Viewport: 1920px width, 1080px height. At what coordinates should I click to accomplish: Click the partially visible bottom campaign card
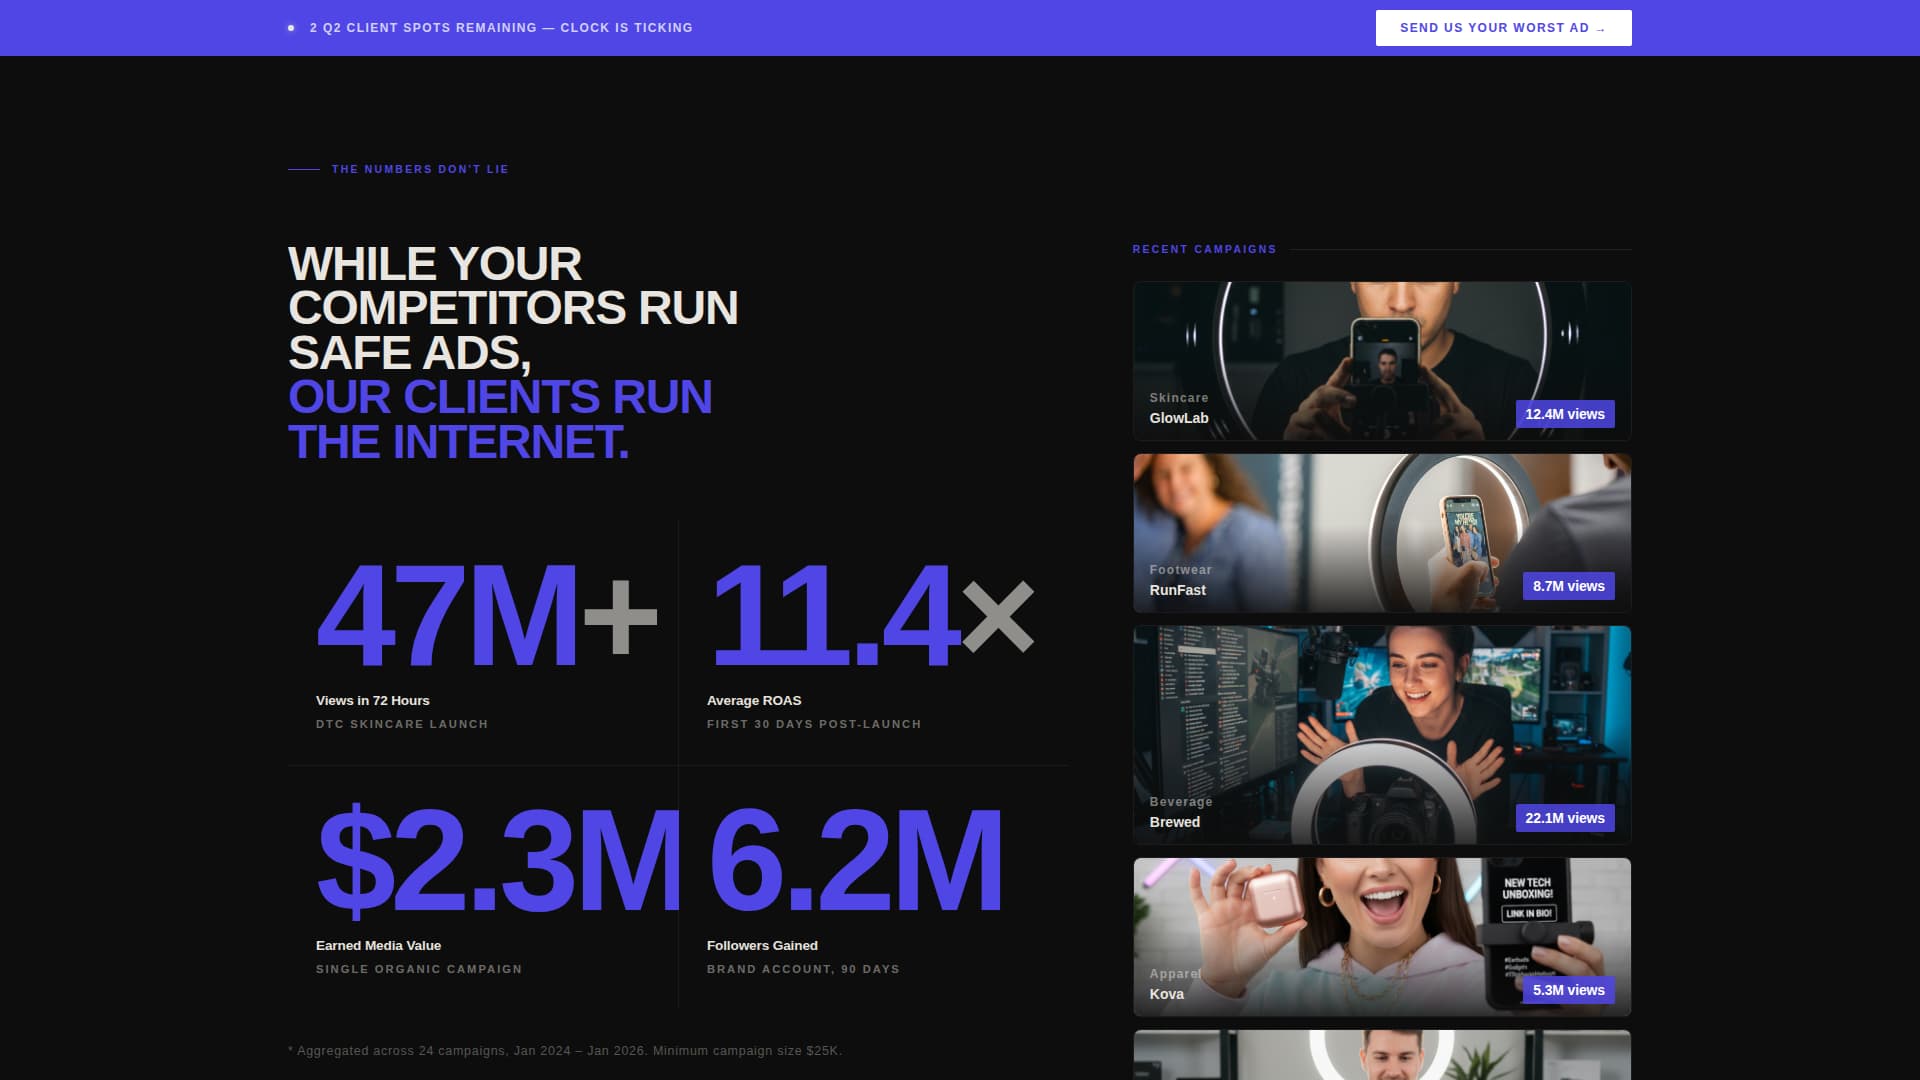1380,1055
